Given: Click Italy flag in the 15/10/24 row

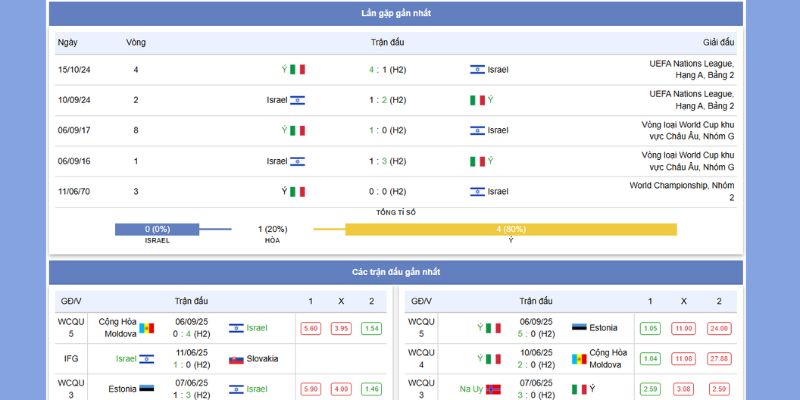Looking at the screenshot, I should click(x=297, y=70).
